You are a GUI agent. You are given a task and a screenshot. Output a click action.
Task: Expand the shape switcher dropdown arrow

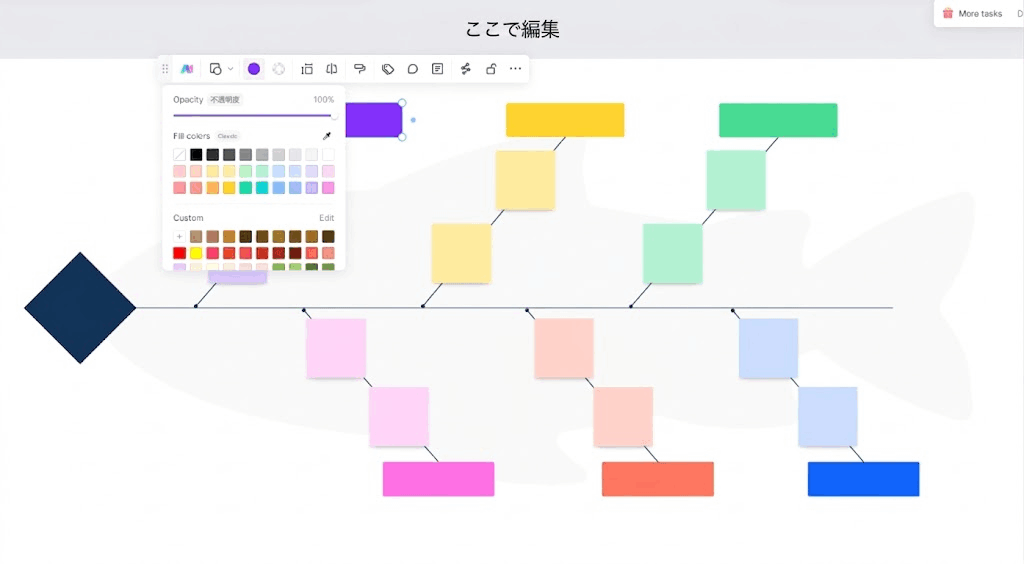[231, 69]
